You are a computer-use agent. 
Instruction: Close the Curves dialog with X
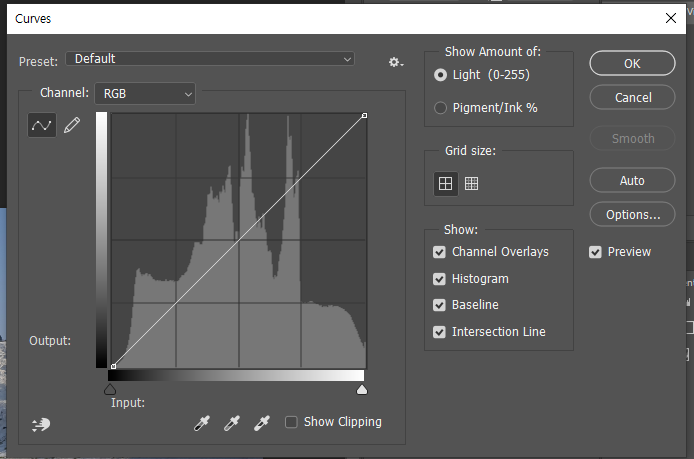(671, 18)
